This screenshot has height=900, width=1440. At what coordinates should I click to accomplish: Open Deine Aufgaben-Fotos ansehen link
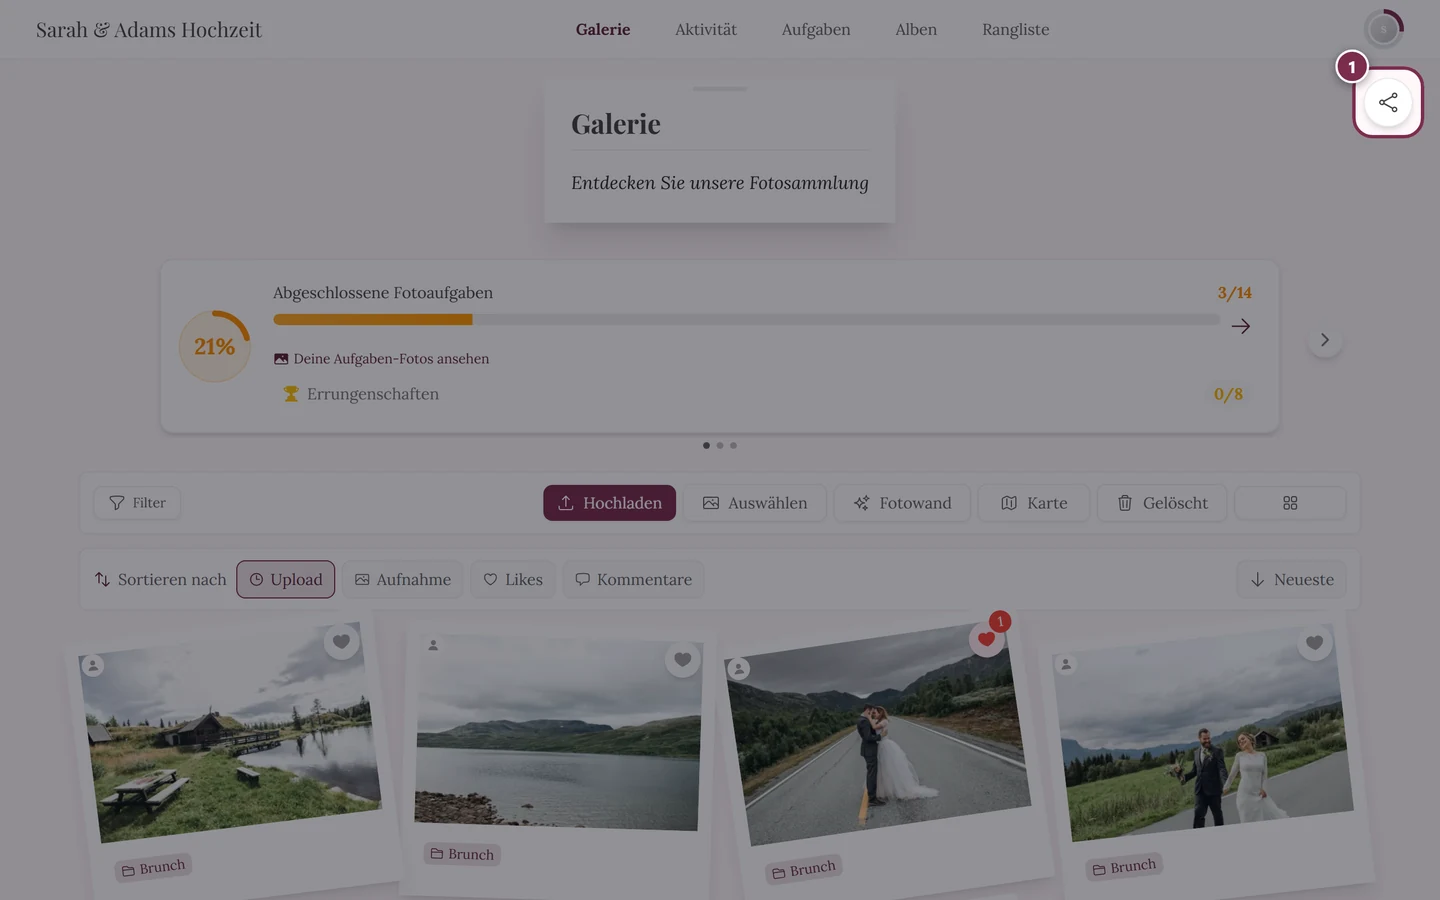click(381, 359)
